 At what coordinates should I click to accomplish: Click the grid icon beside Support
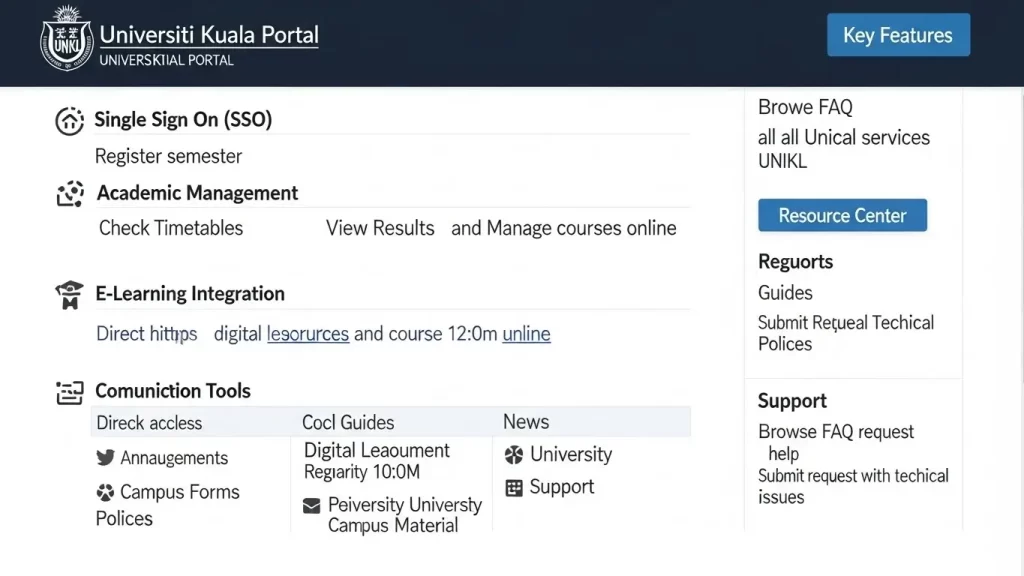[514, 488]
